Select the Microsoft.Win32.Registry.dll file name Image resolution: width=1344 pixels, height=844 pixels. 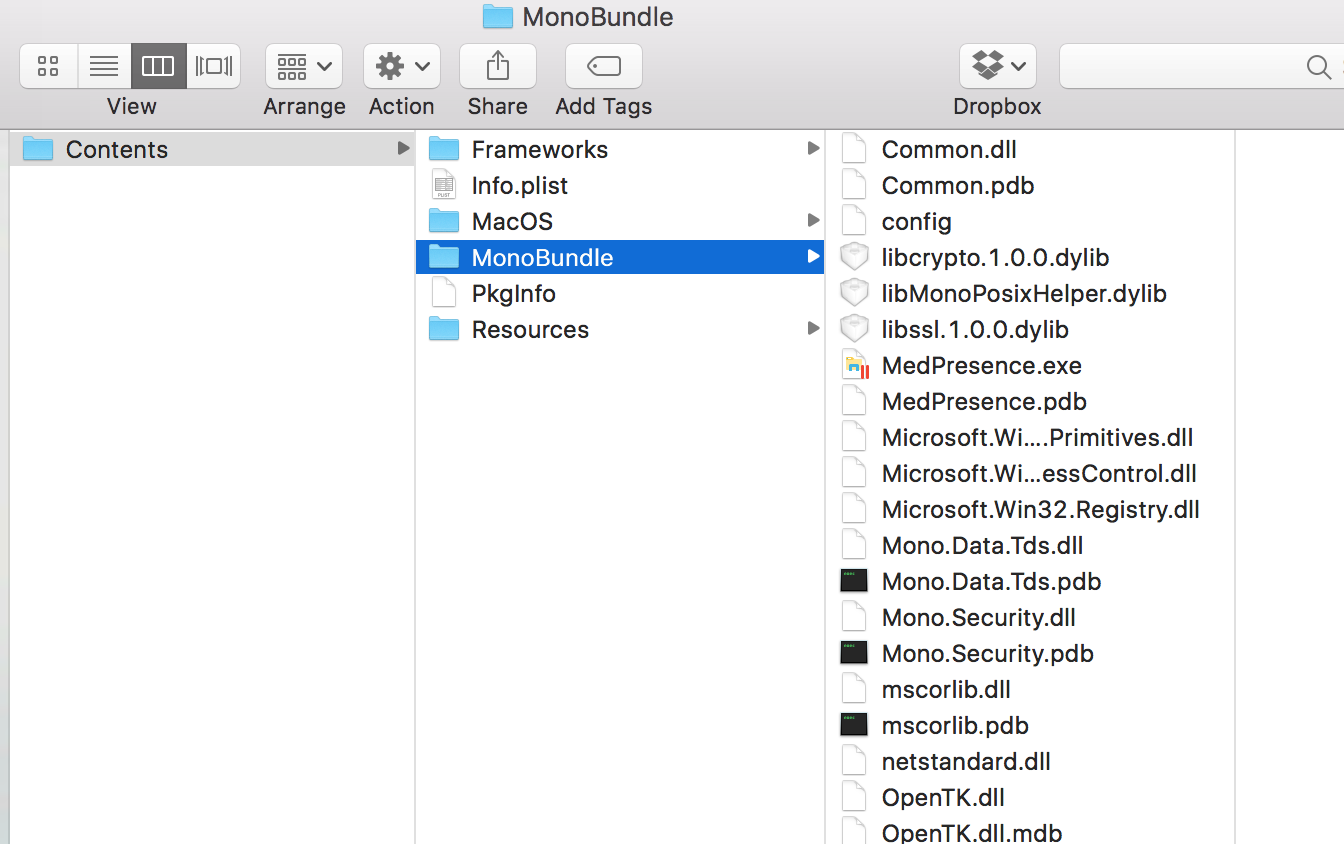[1040, 509]
